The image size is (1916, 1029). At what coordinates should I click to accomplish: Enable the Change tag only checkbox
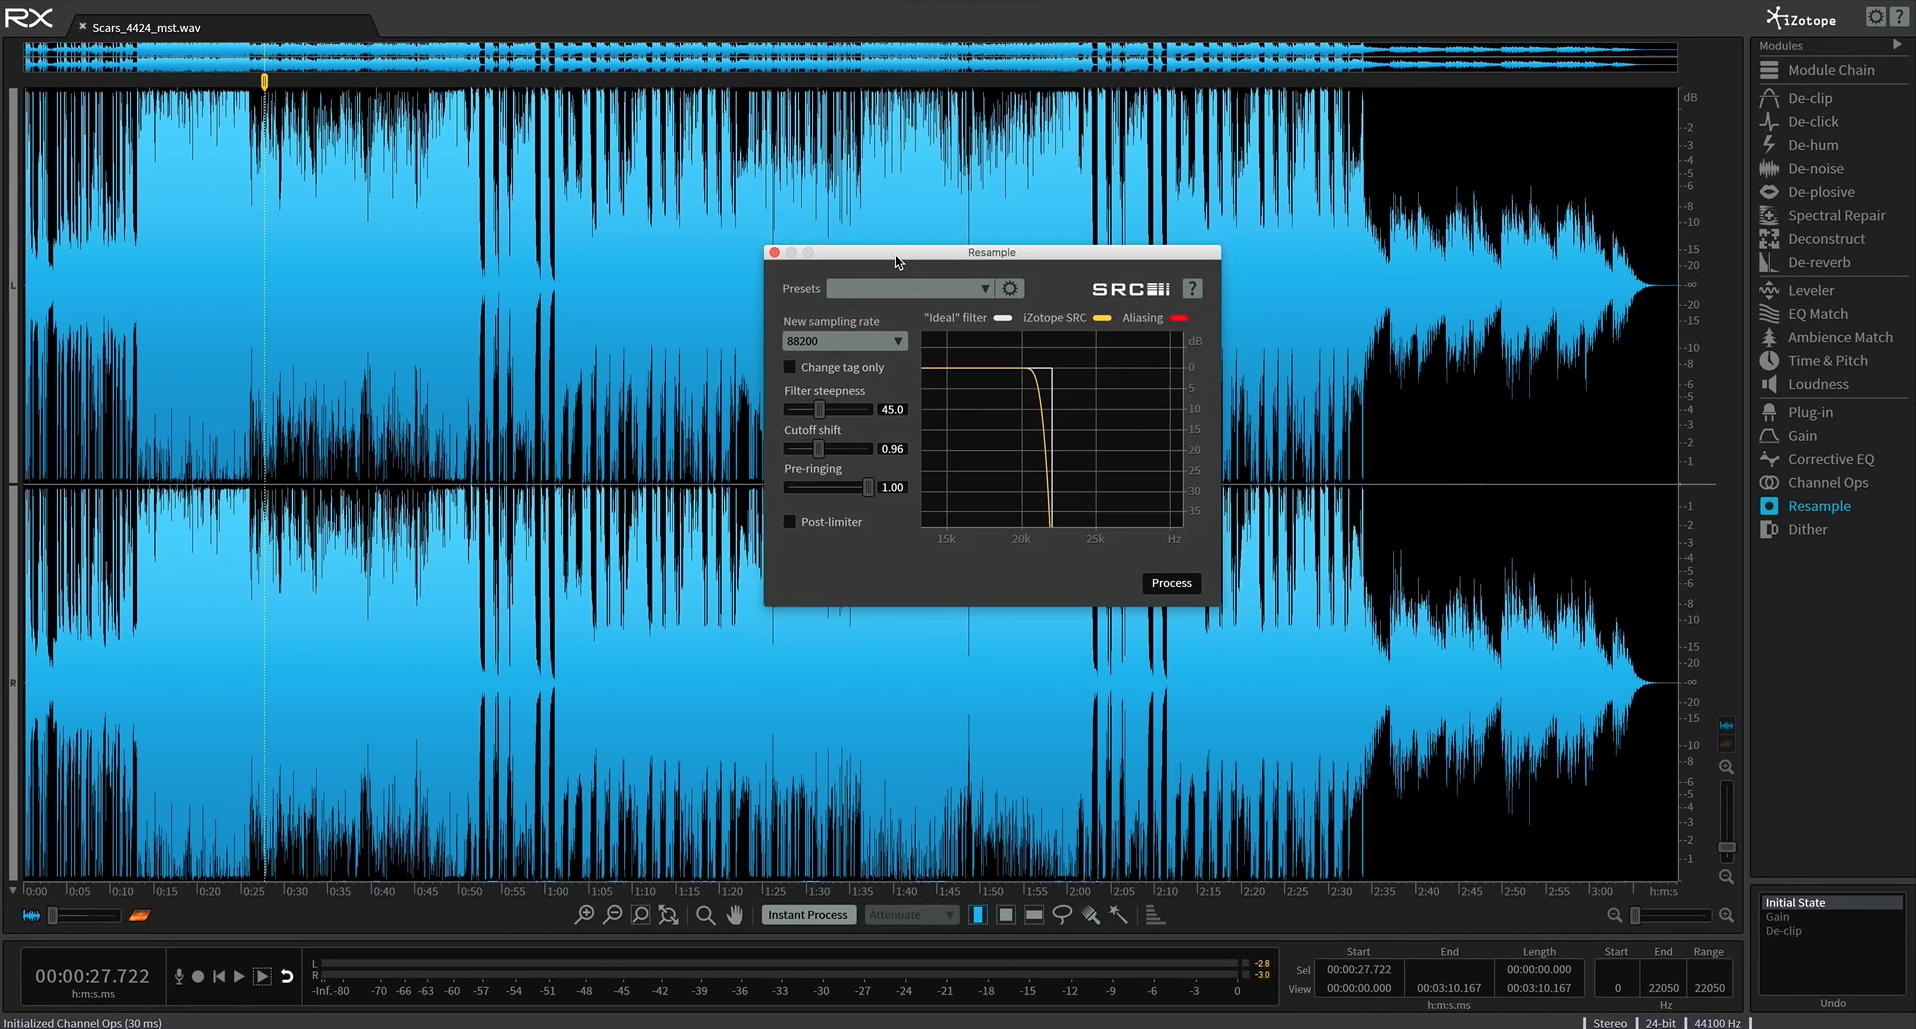(x=790, y=367)
